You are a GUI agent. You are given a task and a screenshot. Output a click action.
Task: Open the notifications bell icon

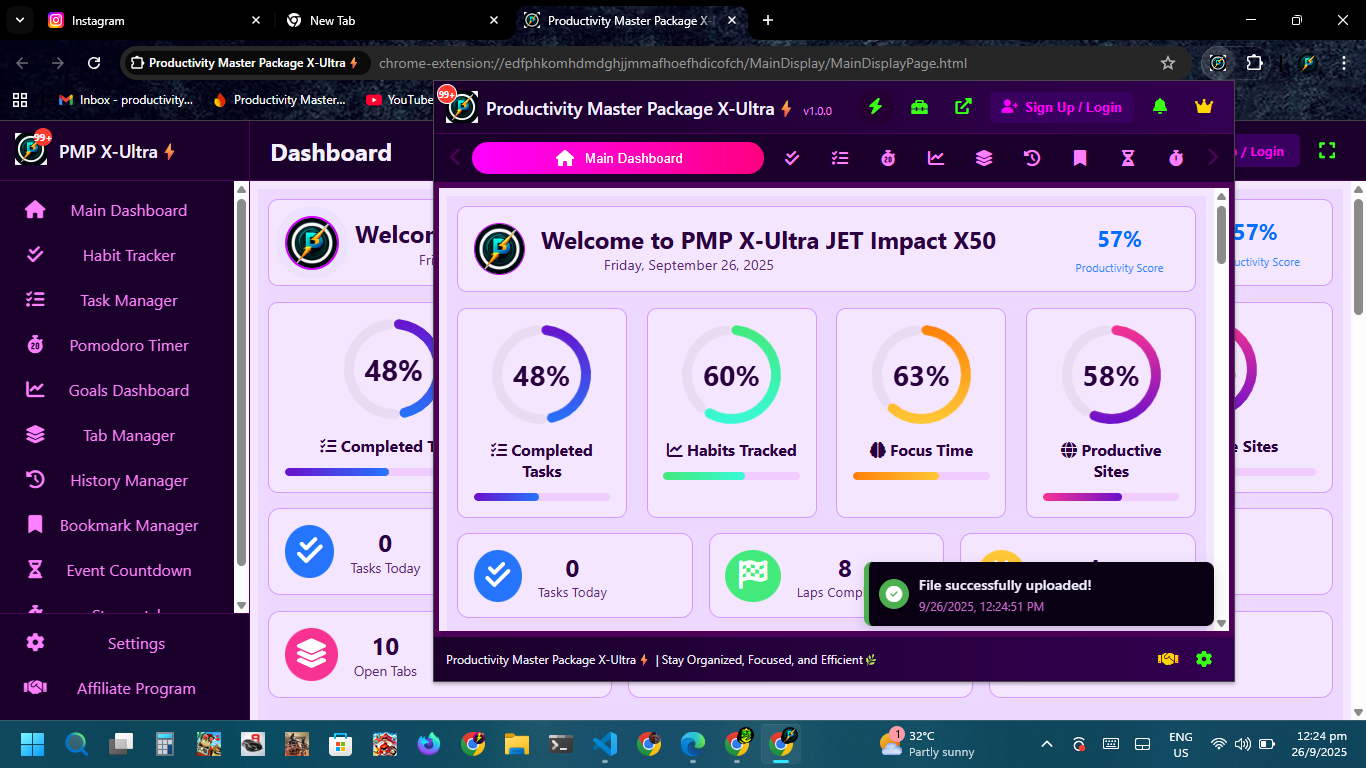click(1160, 106)
